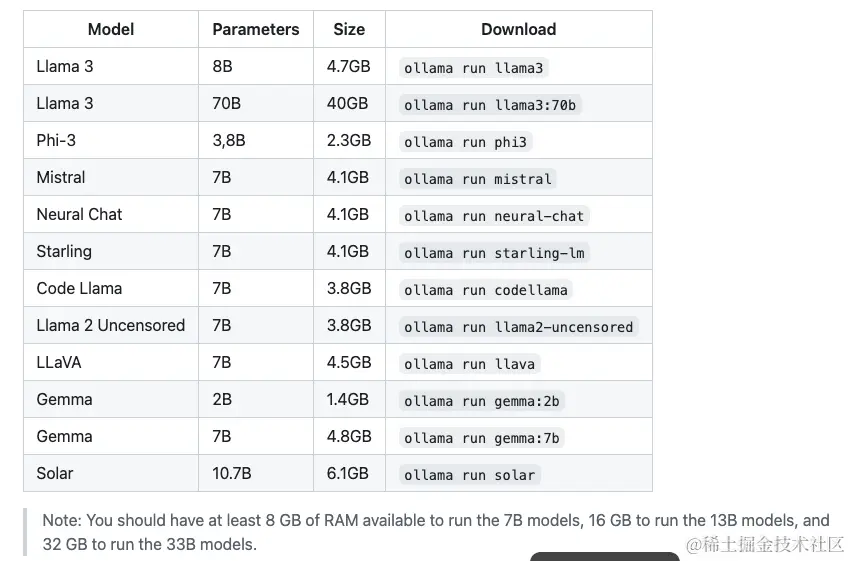Click the Llama 2 Uncensored model name
851x561 pixels.
[111, 325]
